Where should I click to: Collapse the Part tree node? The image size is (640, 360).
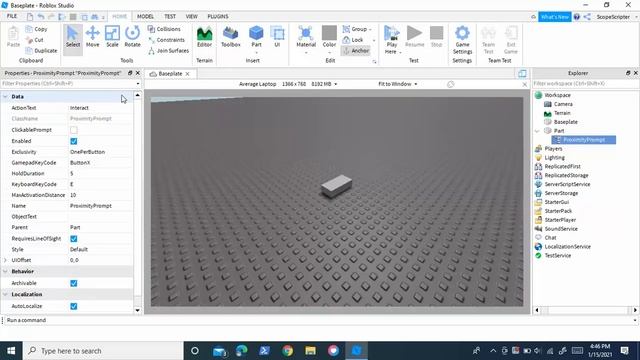[x=537, y=131]
